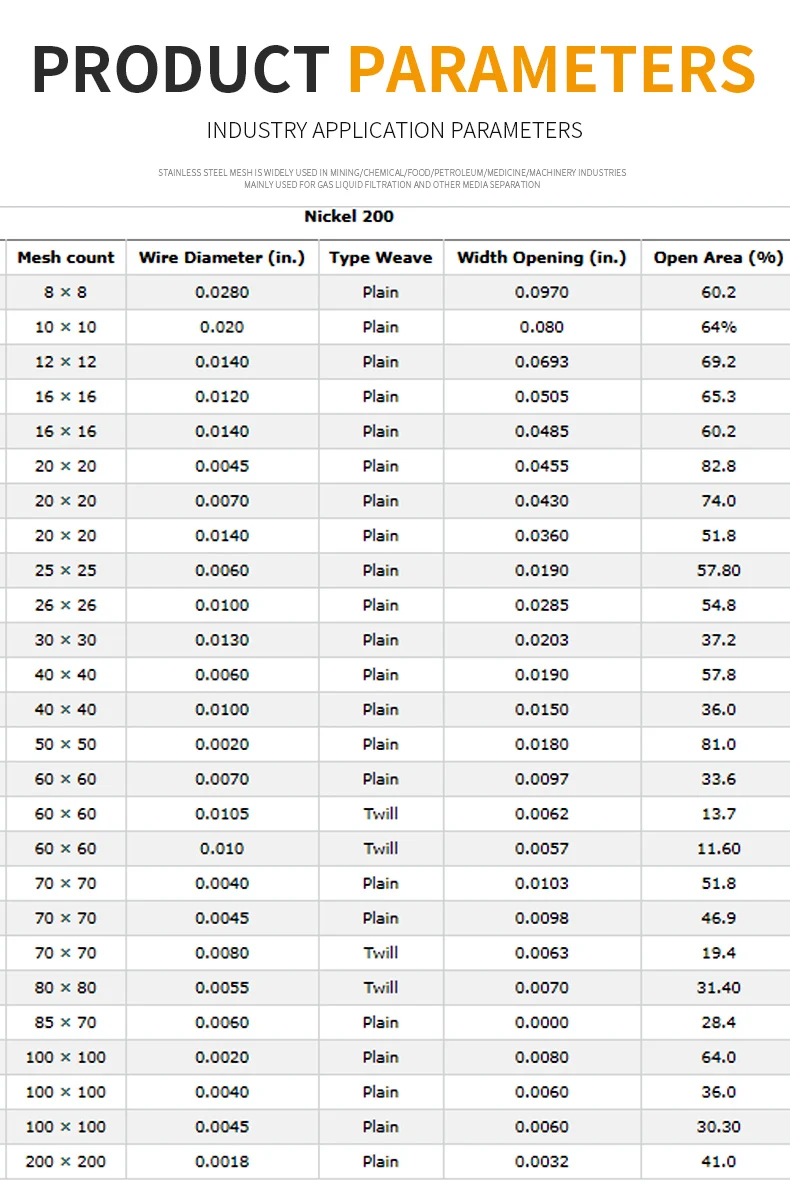
Task: Select the 64% open area cell
Action: pos(718,327)
